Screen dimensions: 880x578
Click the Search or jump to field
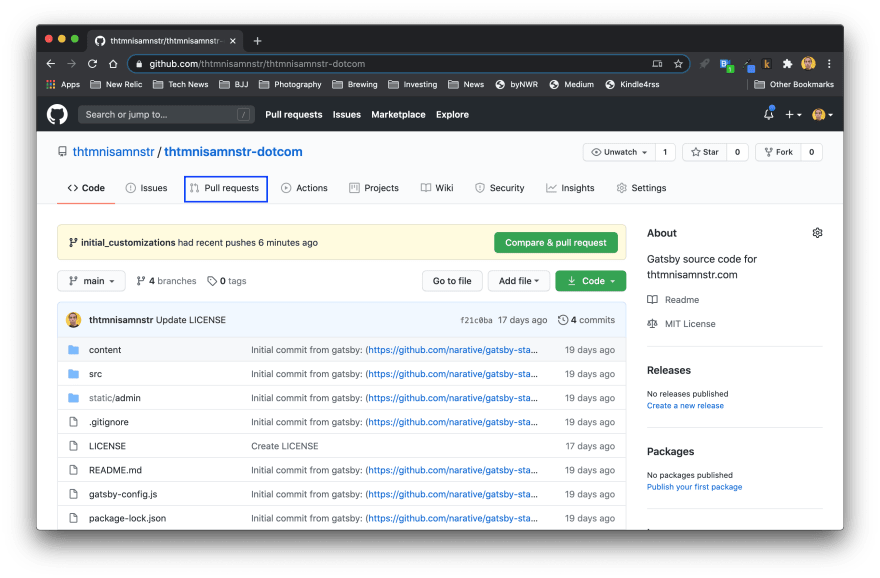pos(165,115)
